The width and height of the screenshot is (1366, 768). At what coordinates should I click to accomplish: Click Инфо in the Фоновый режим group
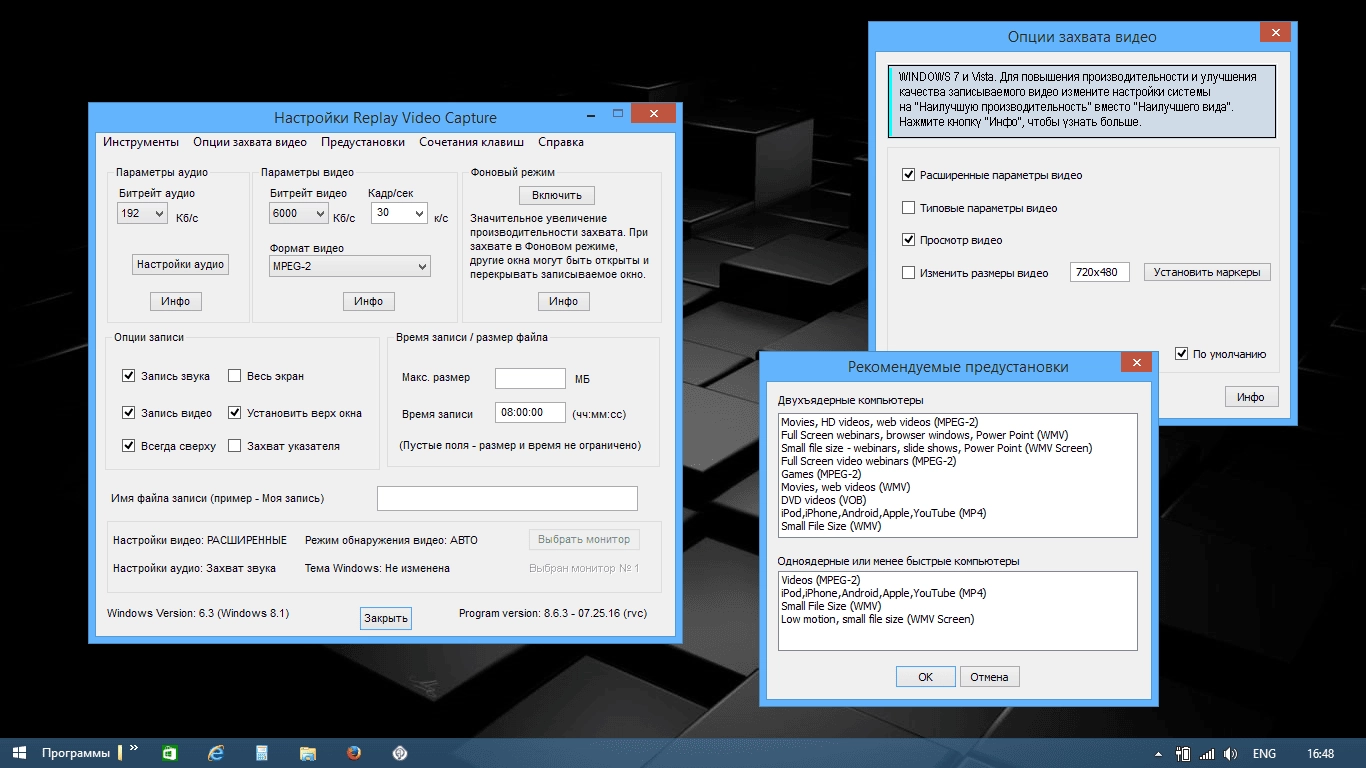563,301
